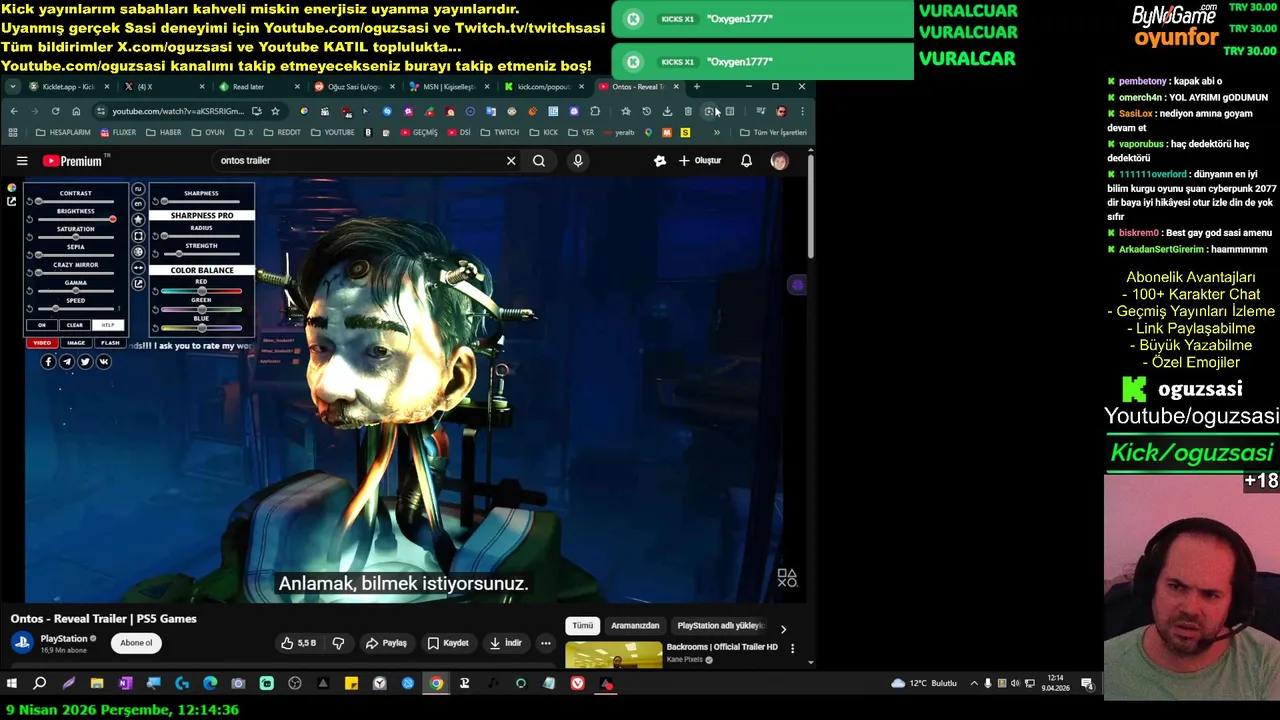
Task: Switch filter language to en
Action: (x=138, y=204)
